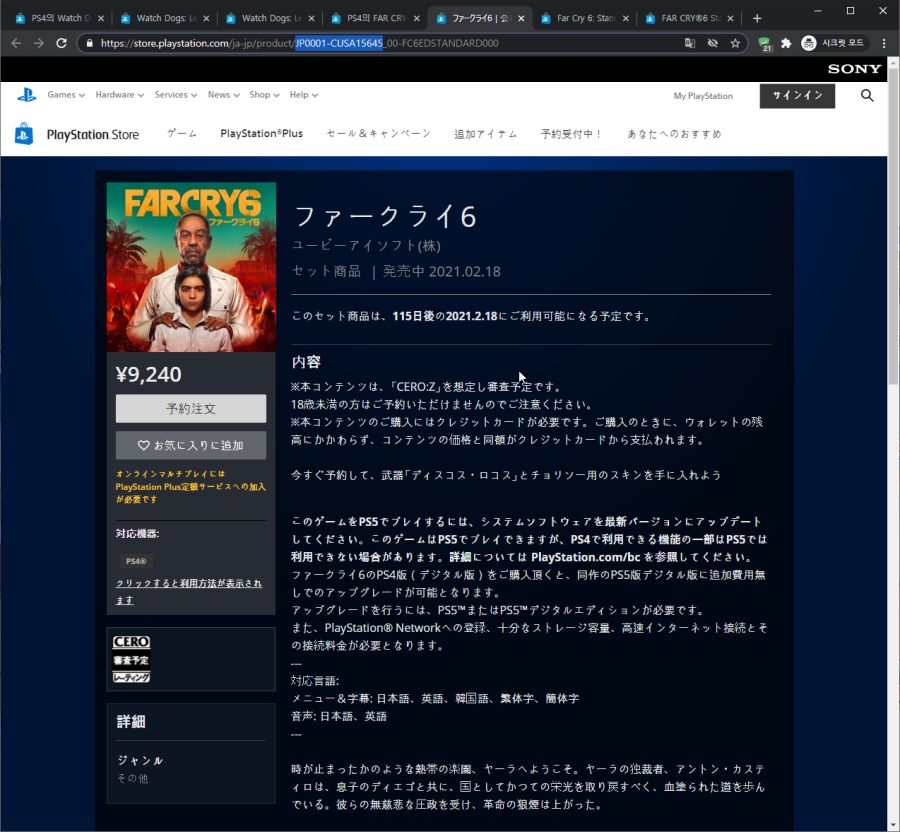This screenshot has width=900, height=832.
Task: Bookmark this page with the star icon
Action: [735, 43]
